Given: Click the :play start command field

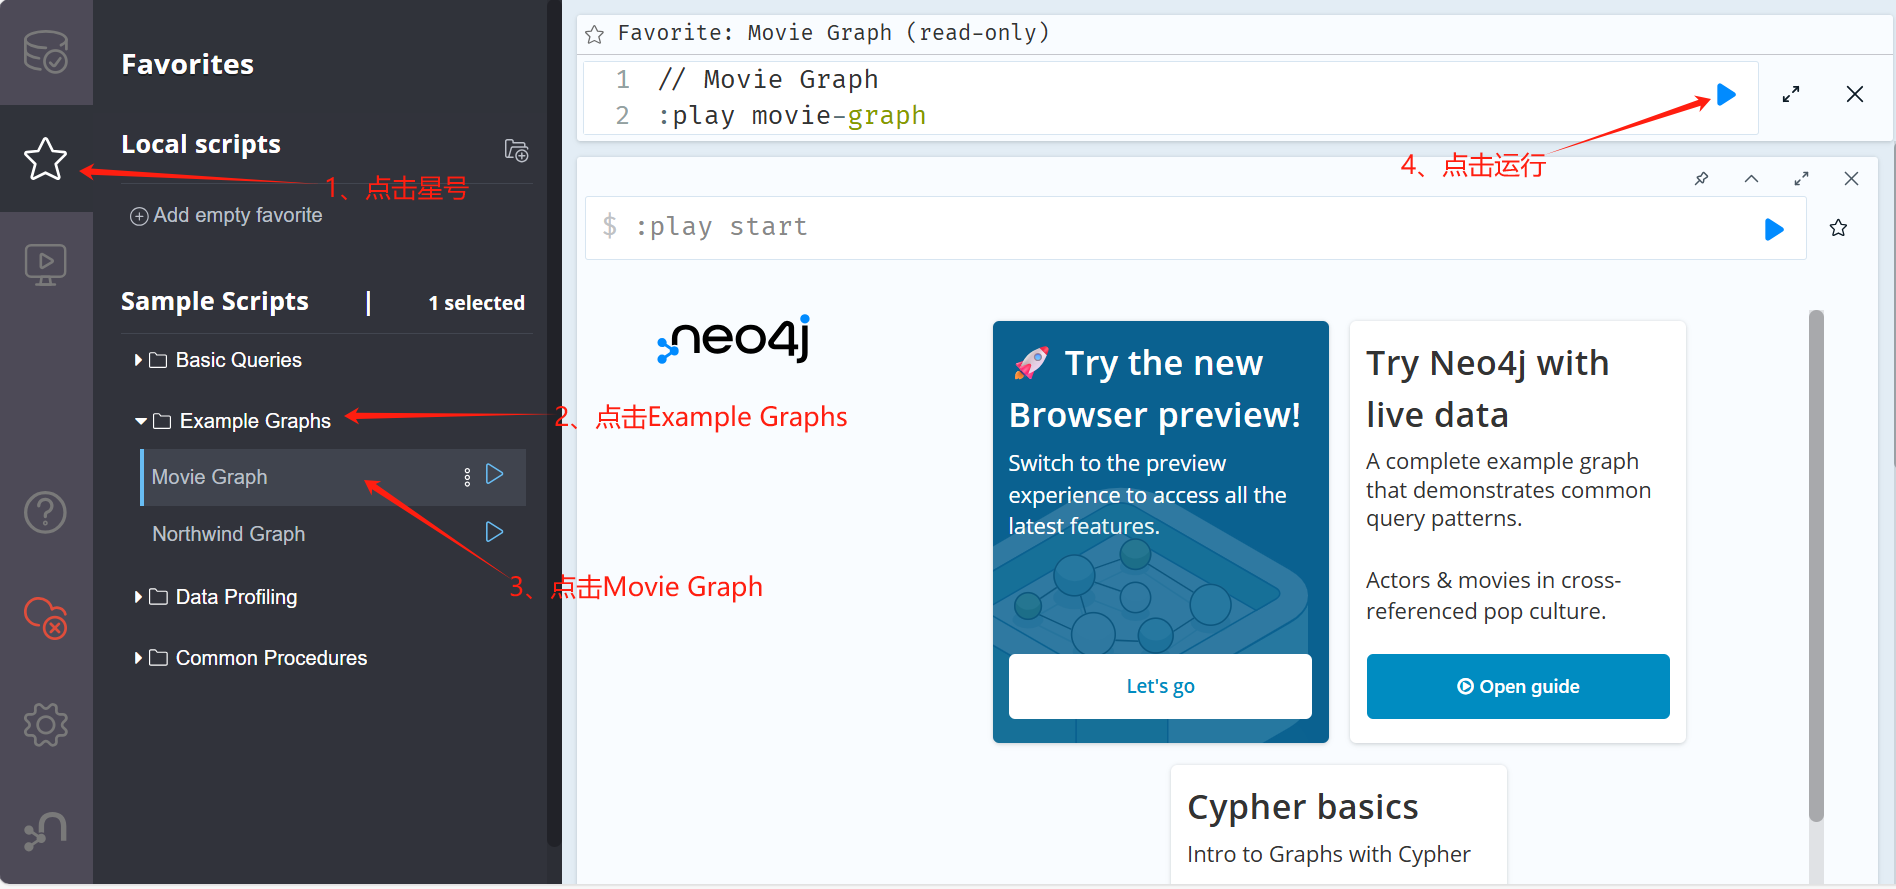Looking at the screenshot, I should pyautogui.click(x=1195, y=228).
